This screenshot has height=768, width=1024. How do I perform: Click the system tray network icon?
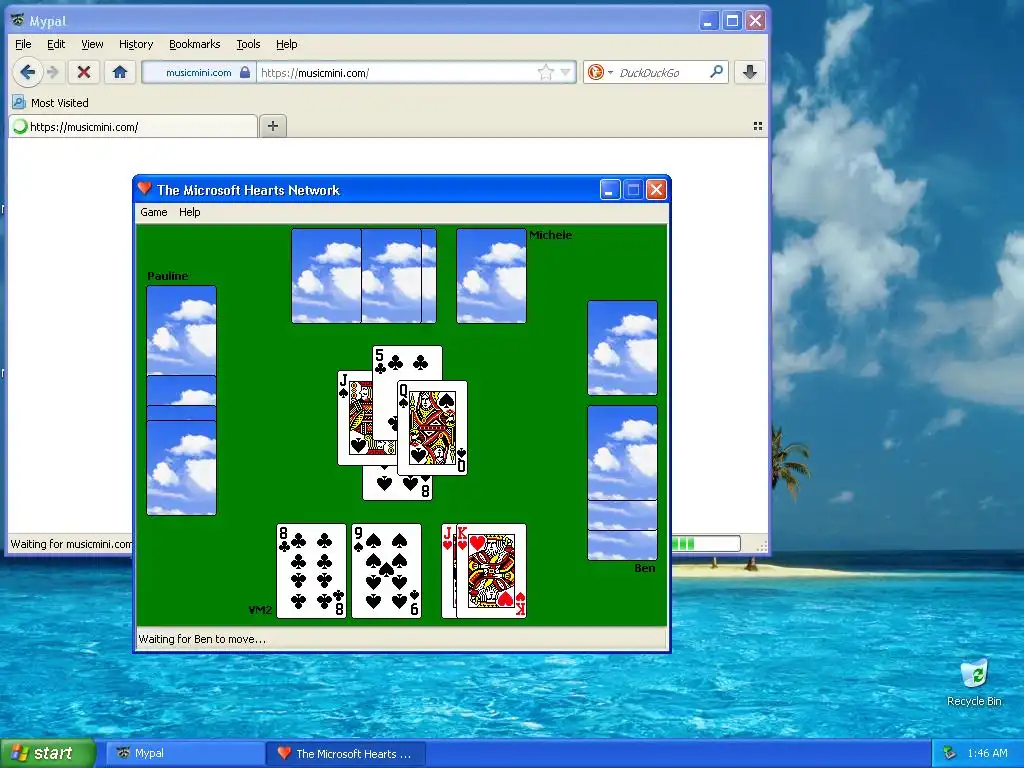click(x=950, y=754)
